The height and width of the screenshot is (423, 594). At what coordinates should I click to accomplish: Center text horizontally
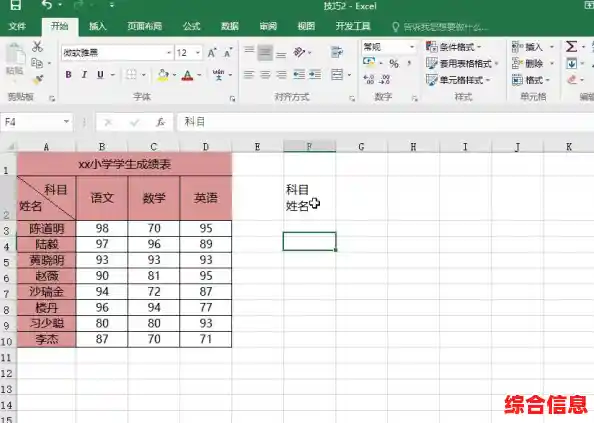click(x=265, y=75)
